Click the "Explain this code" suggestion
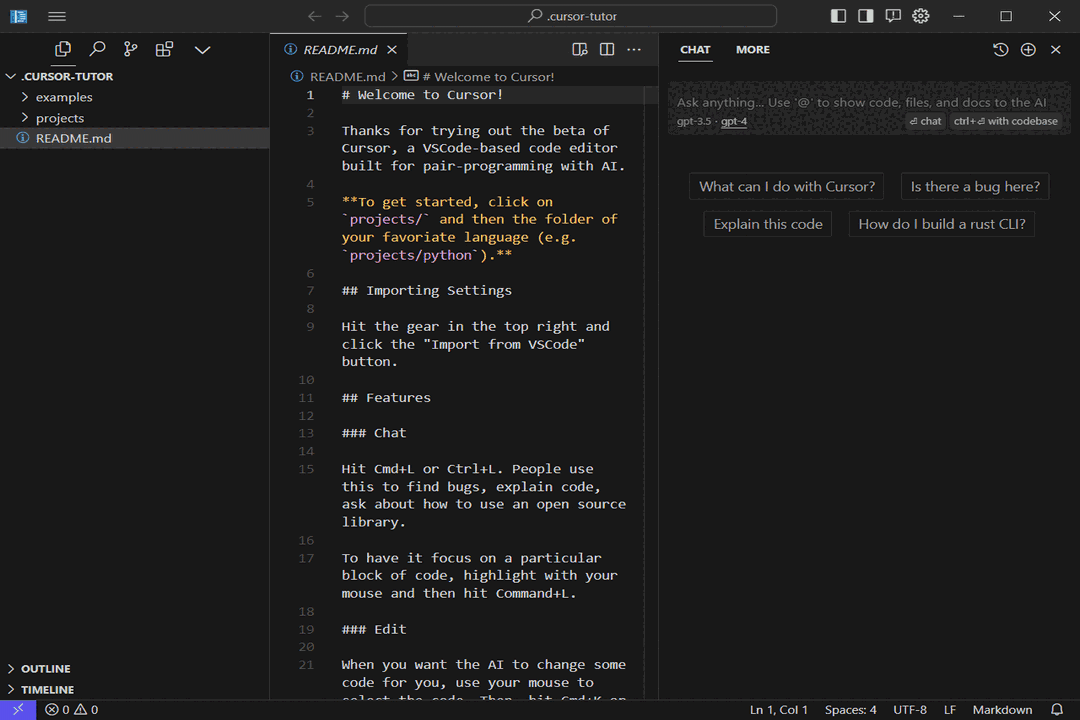 [x=768, y=224]
